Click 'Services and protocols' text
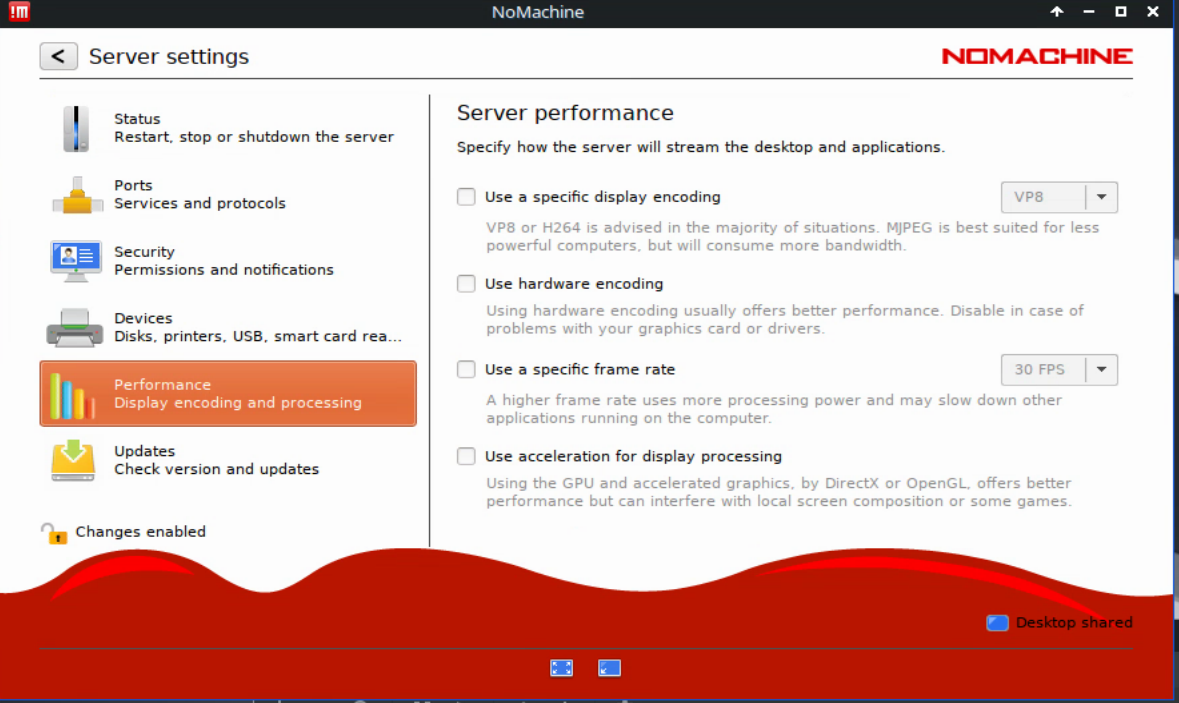 pos(200,204)
